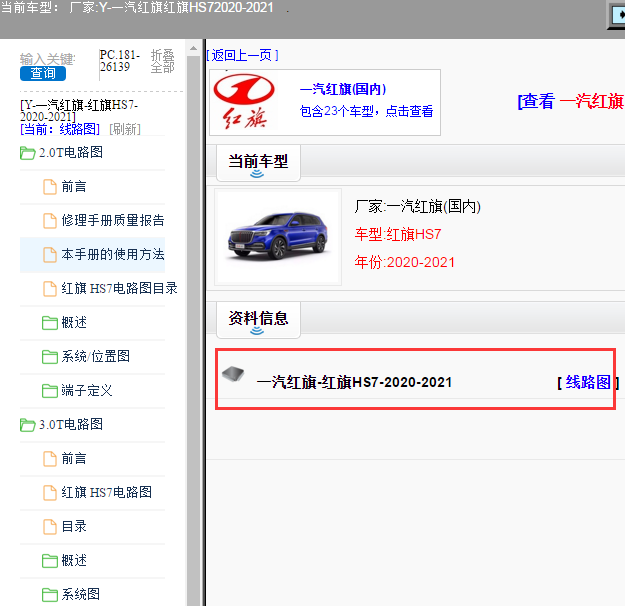
Task: Open 前言 under 3.0T电路图
Action: coord(74,458)
